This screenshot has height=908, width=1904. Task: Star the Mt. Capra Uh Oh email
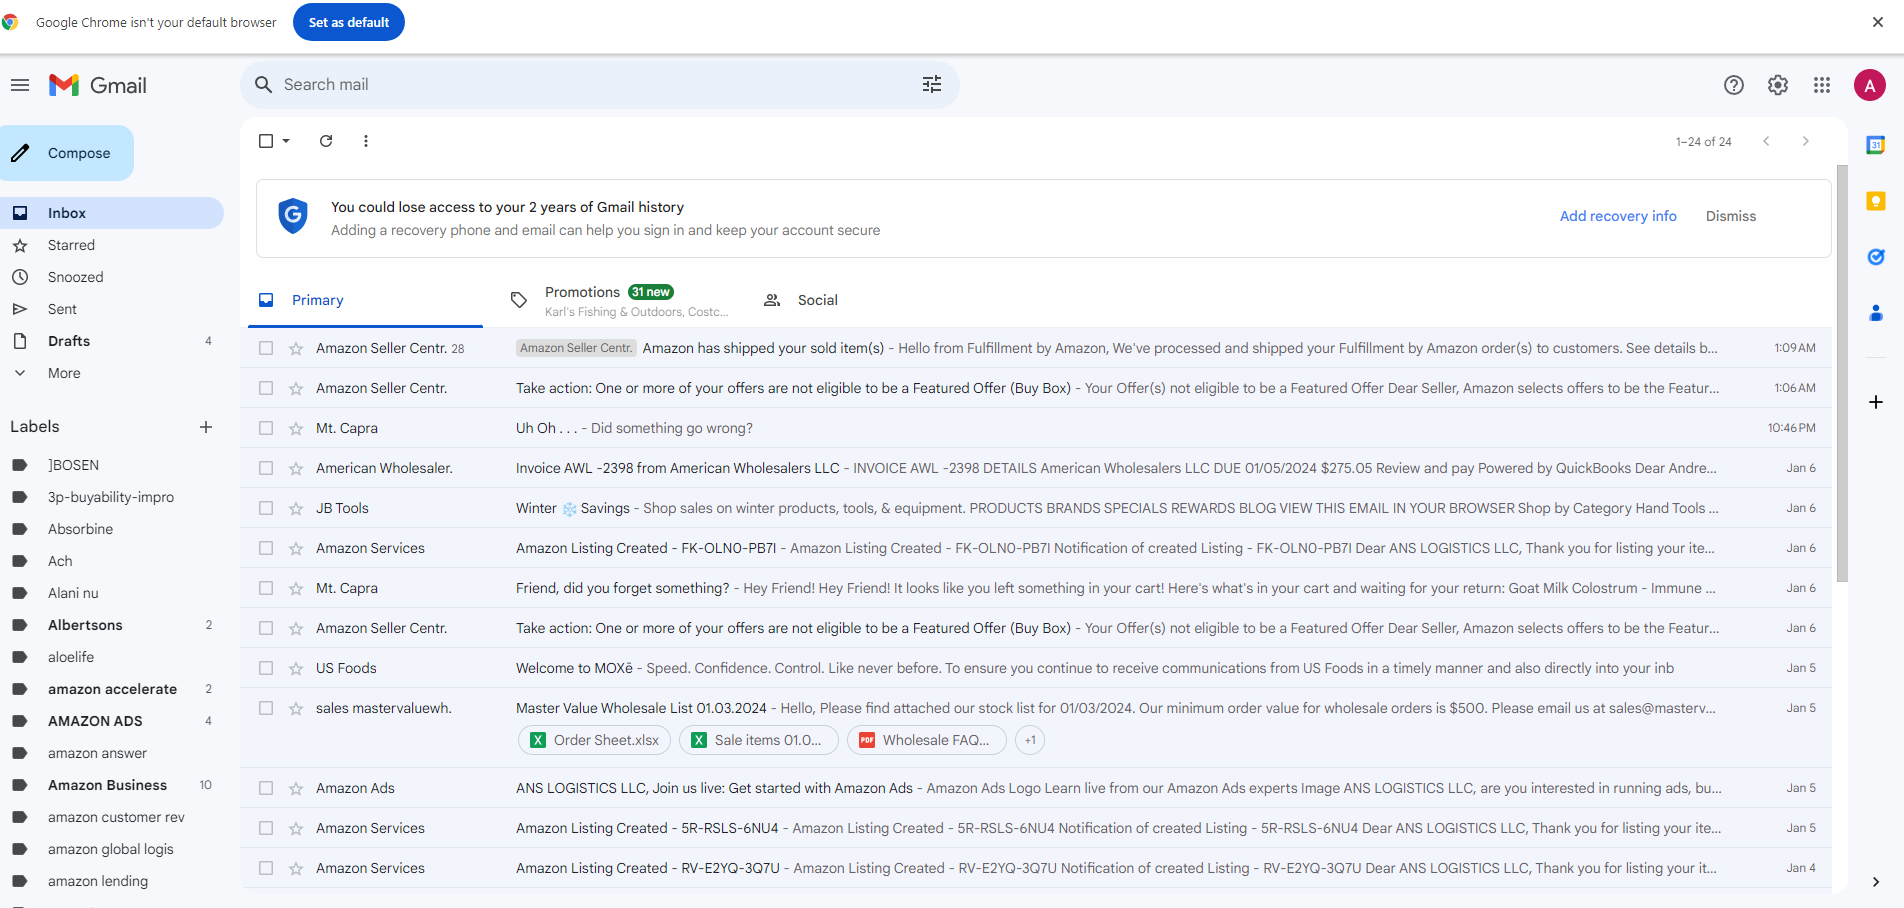pyautogui.click(x=296, y=428)
